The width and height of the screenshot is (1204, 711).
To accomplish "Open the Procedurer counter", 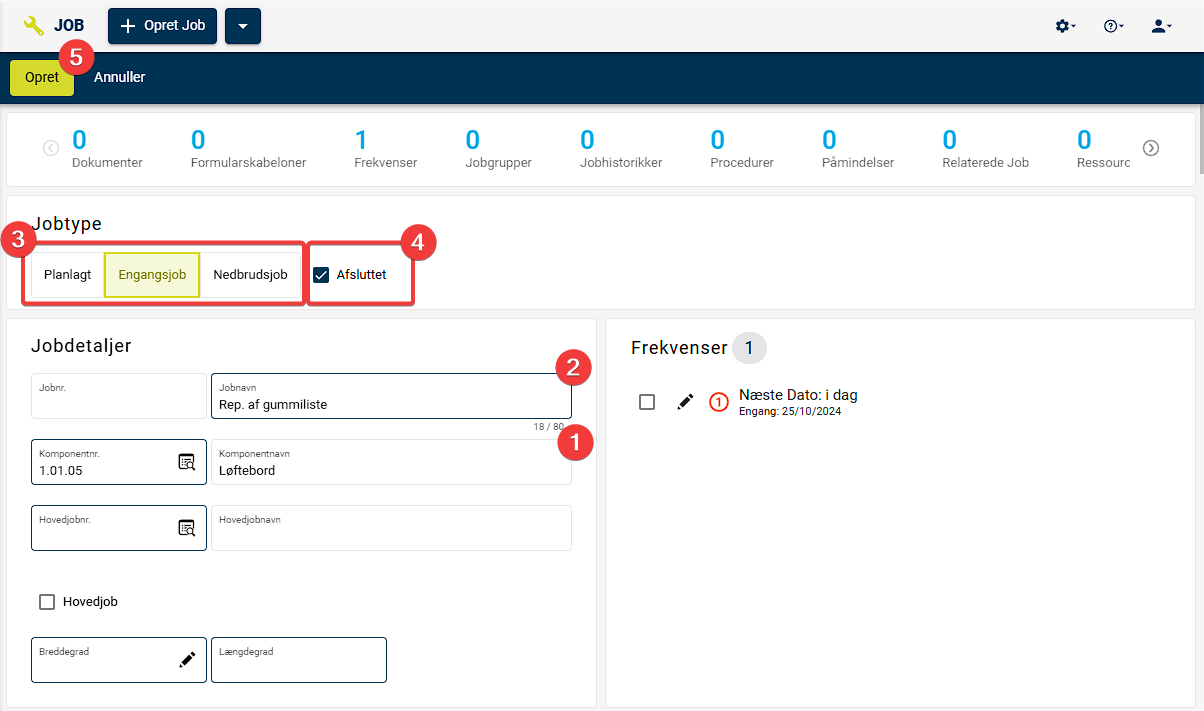I will [x=742, y=148].
